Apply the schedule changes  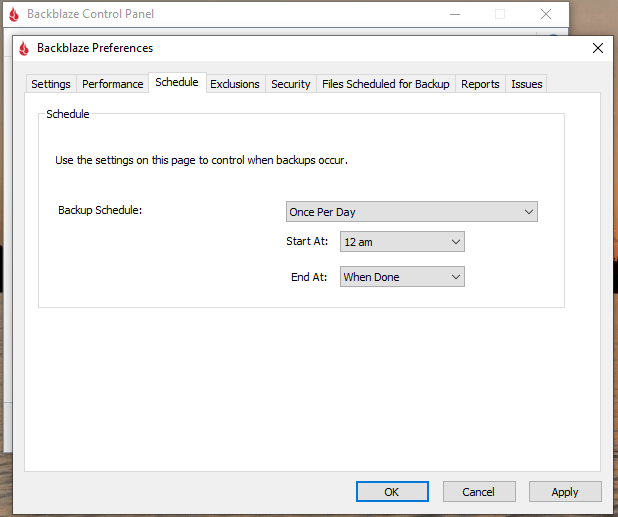565,491
